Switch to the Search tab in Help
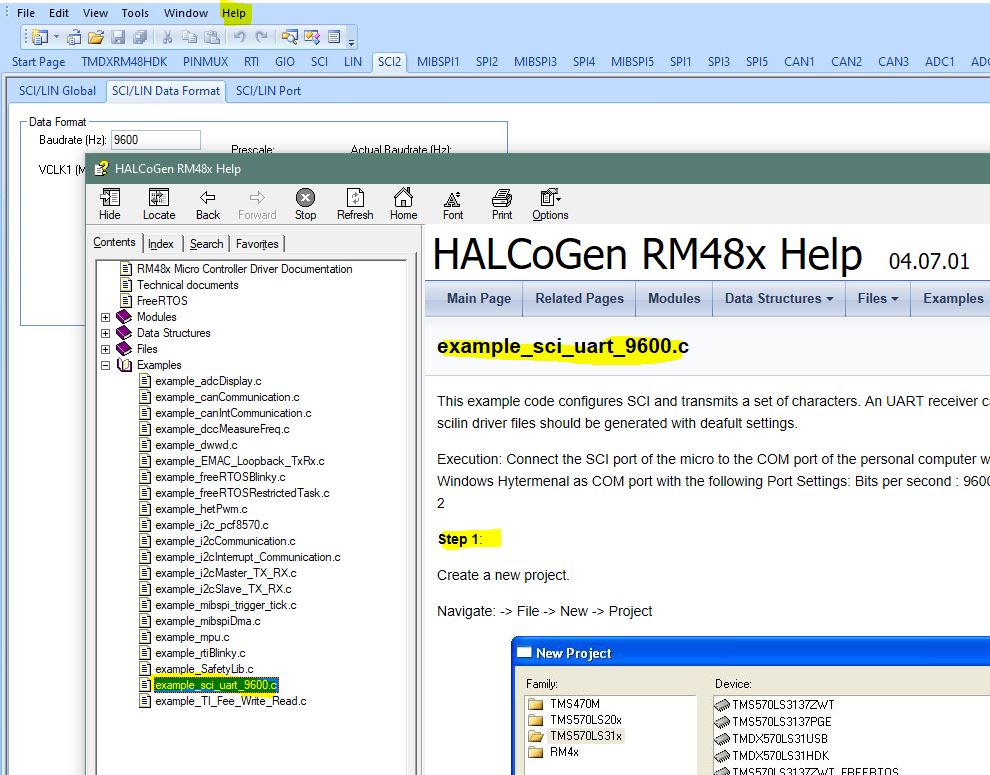The width and height of the screenshot is (990, 775). pyautogui.click(x=206, y=244)
